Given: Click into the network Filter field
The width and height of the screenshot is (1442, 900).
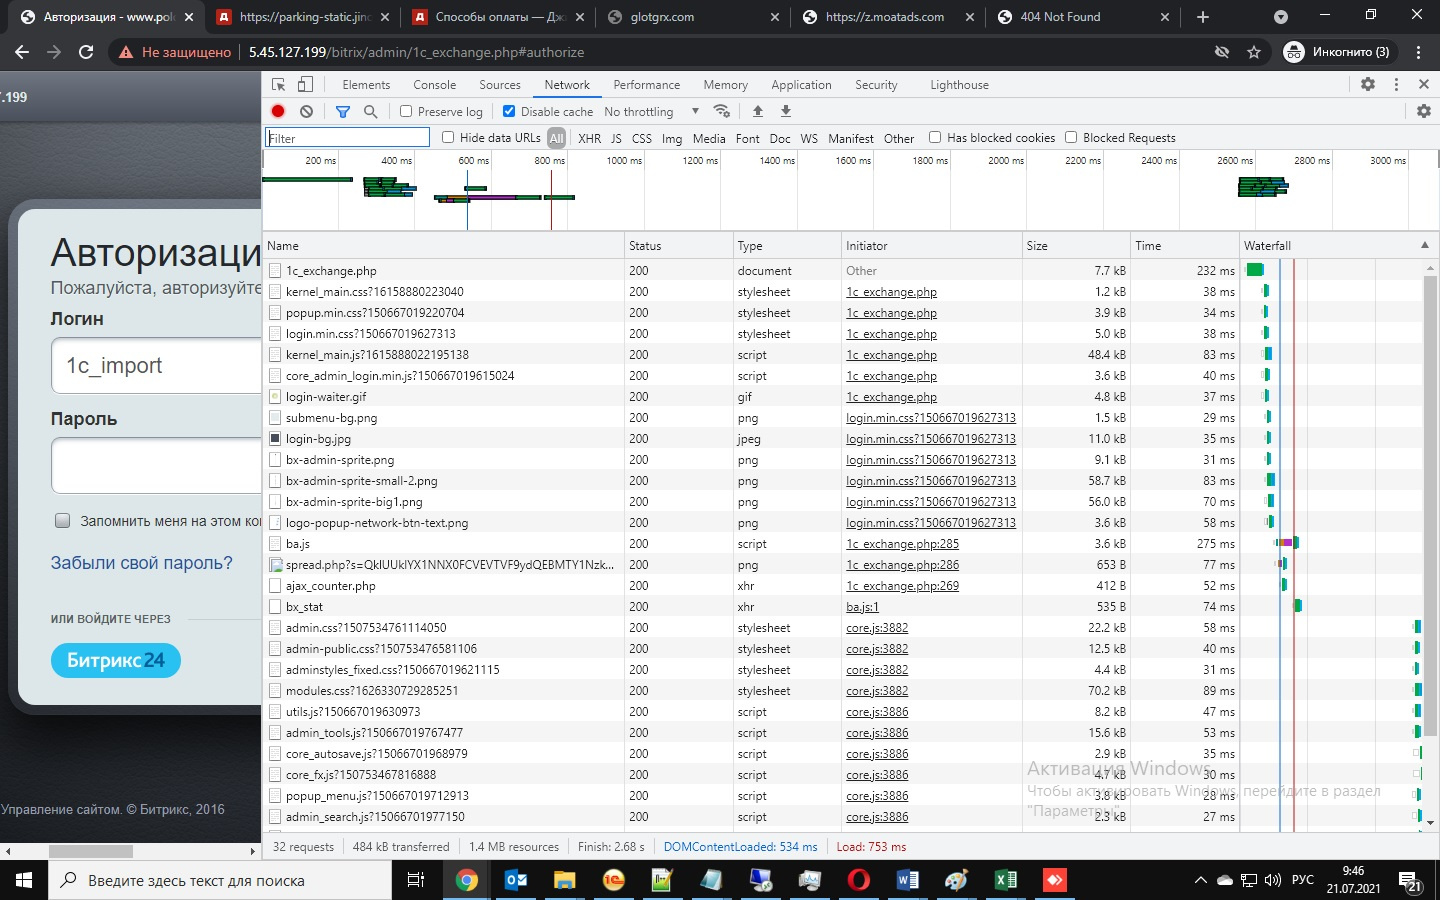Looking at the screenshot, I should coord(347,138).
